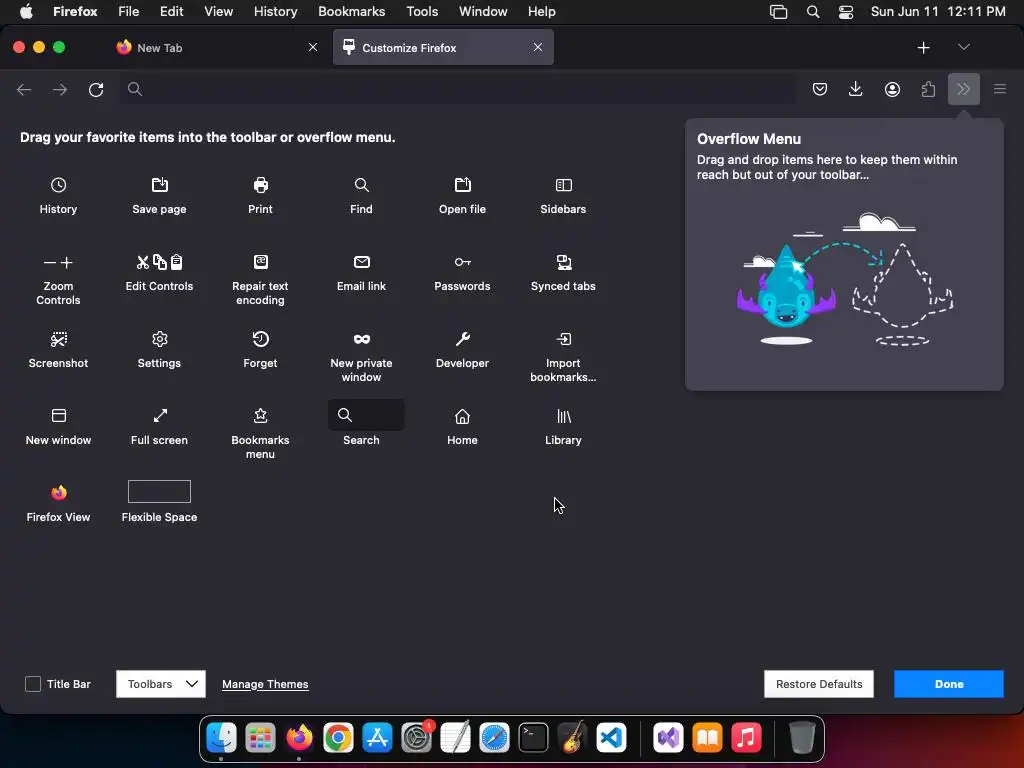Click the Passwords key icon

pos(462,262)
